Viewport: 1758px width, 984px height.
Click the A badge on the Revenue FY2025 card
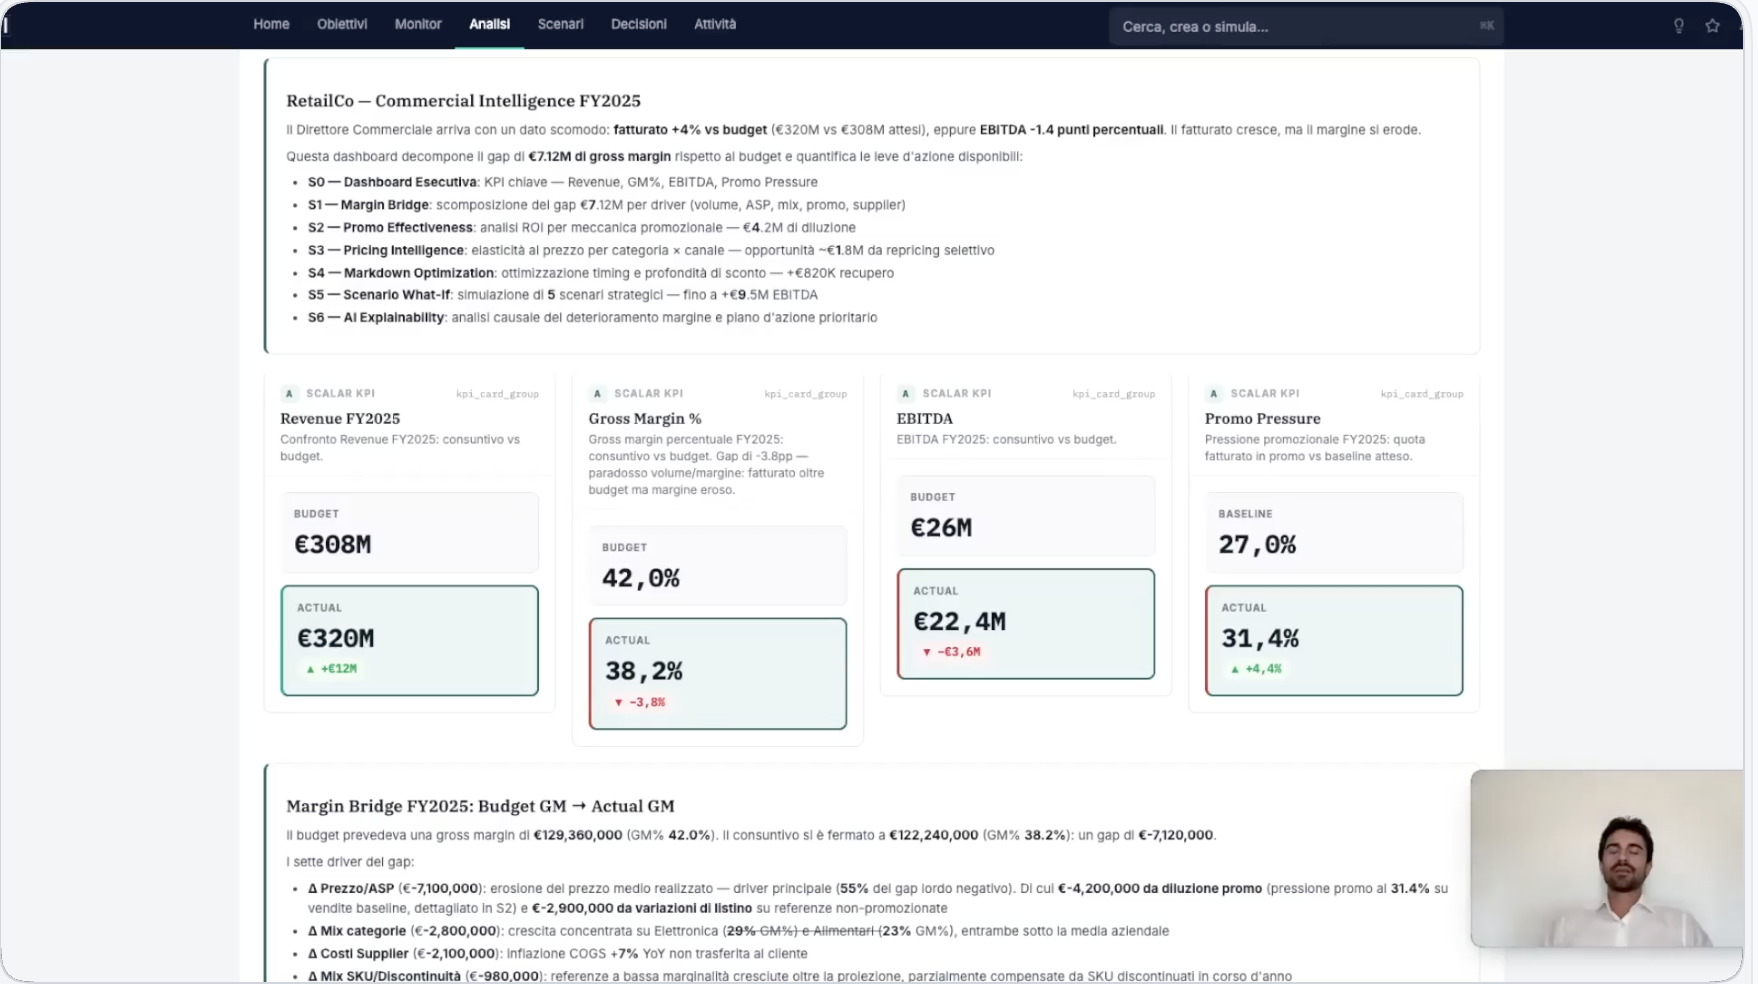pos(289,394)
